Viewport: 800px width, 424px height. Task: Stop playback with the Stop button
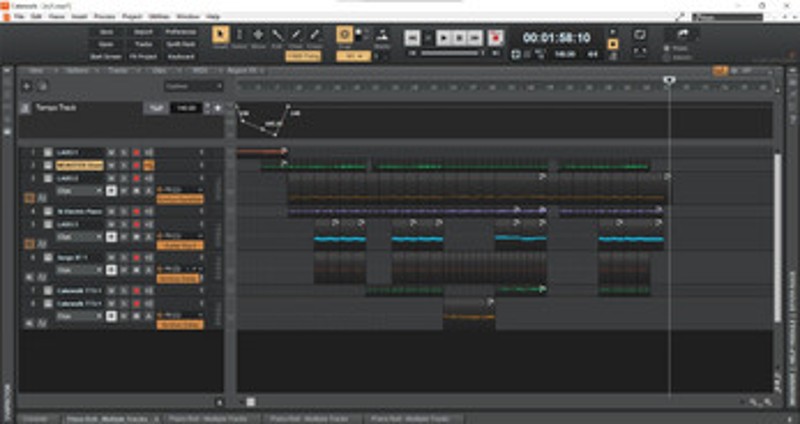click(x=459, y=38)
